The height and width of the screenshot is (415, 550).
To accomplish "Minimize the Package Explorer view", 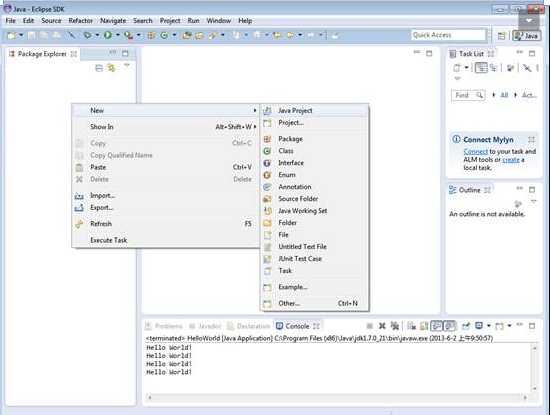I will click(x=113, y=53).
